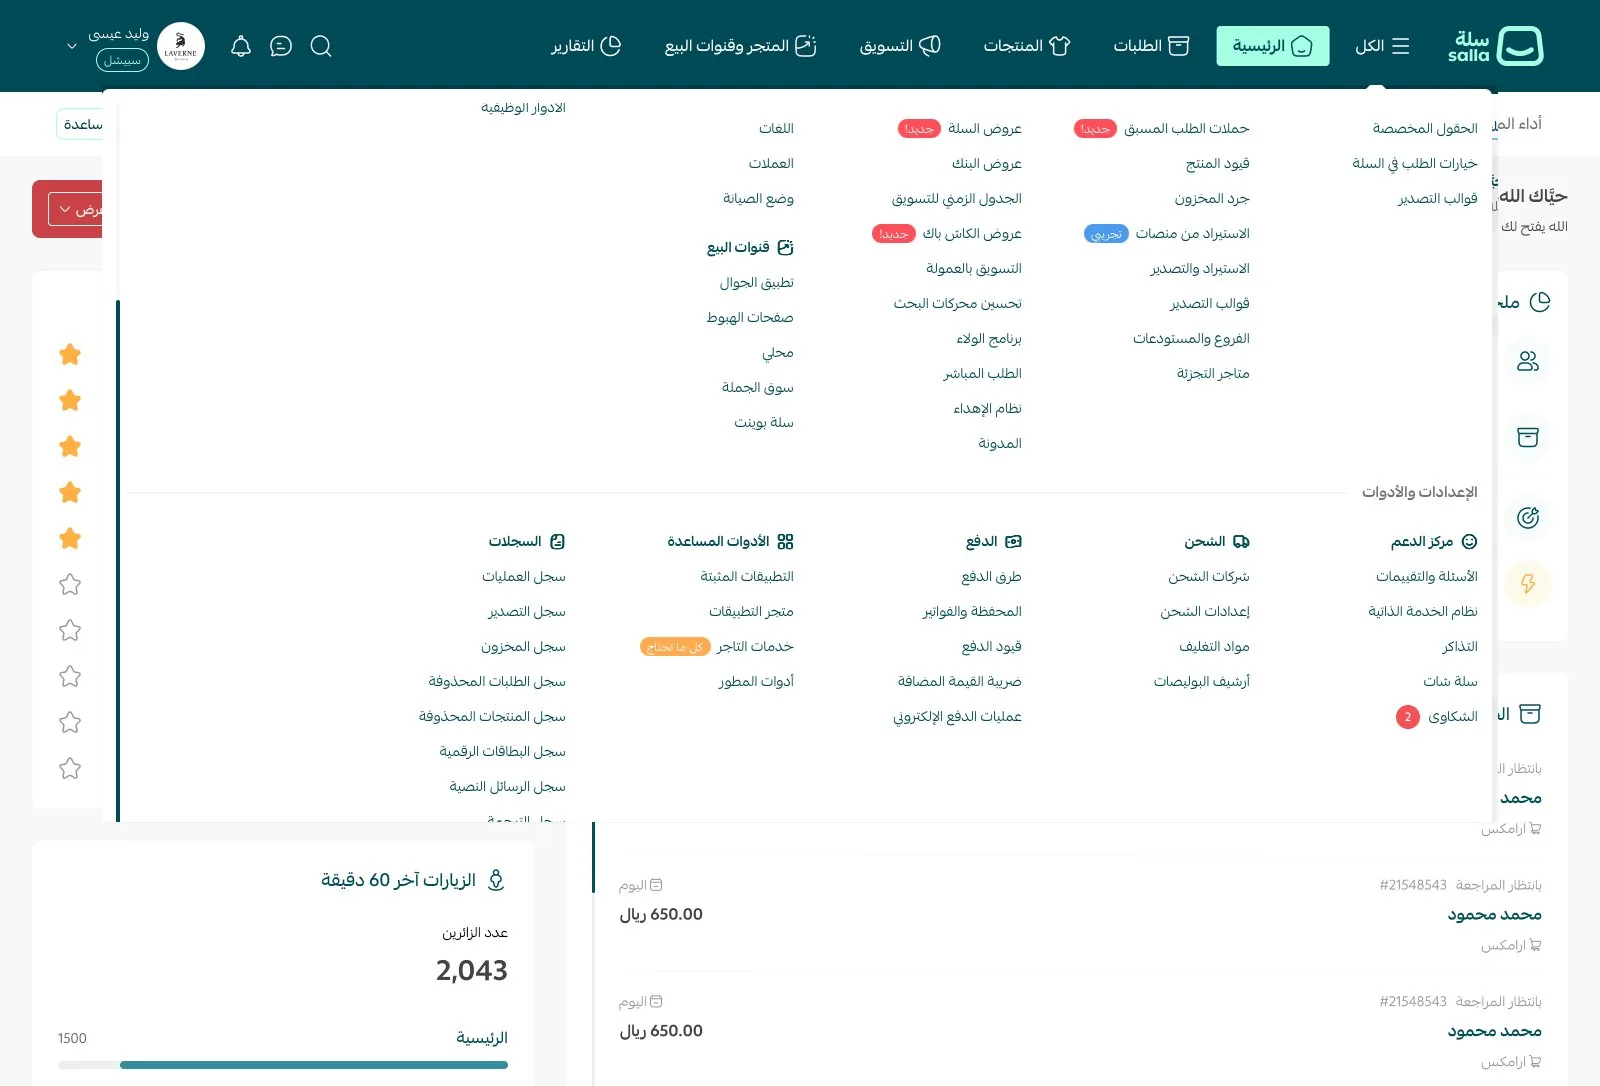This screenshot has height=1086, width=1600.
Task: Open the شركات الشحن shipping companies link
Action: tap(1209, 576)
